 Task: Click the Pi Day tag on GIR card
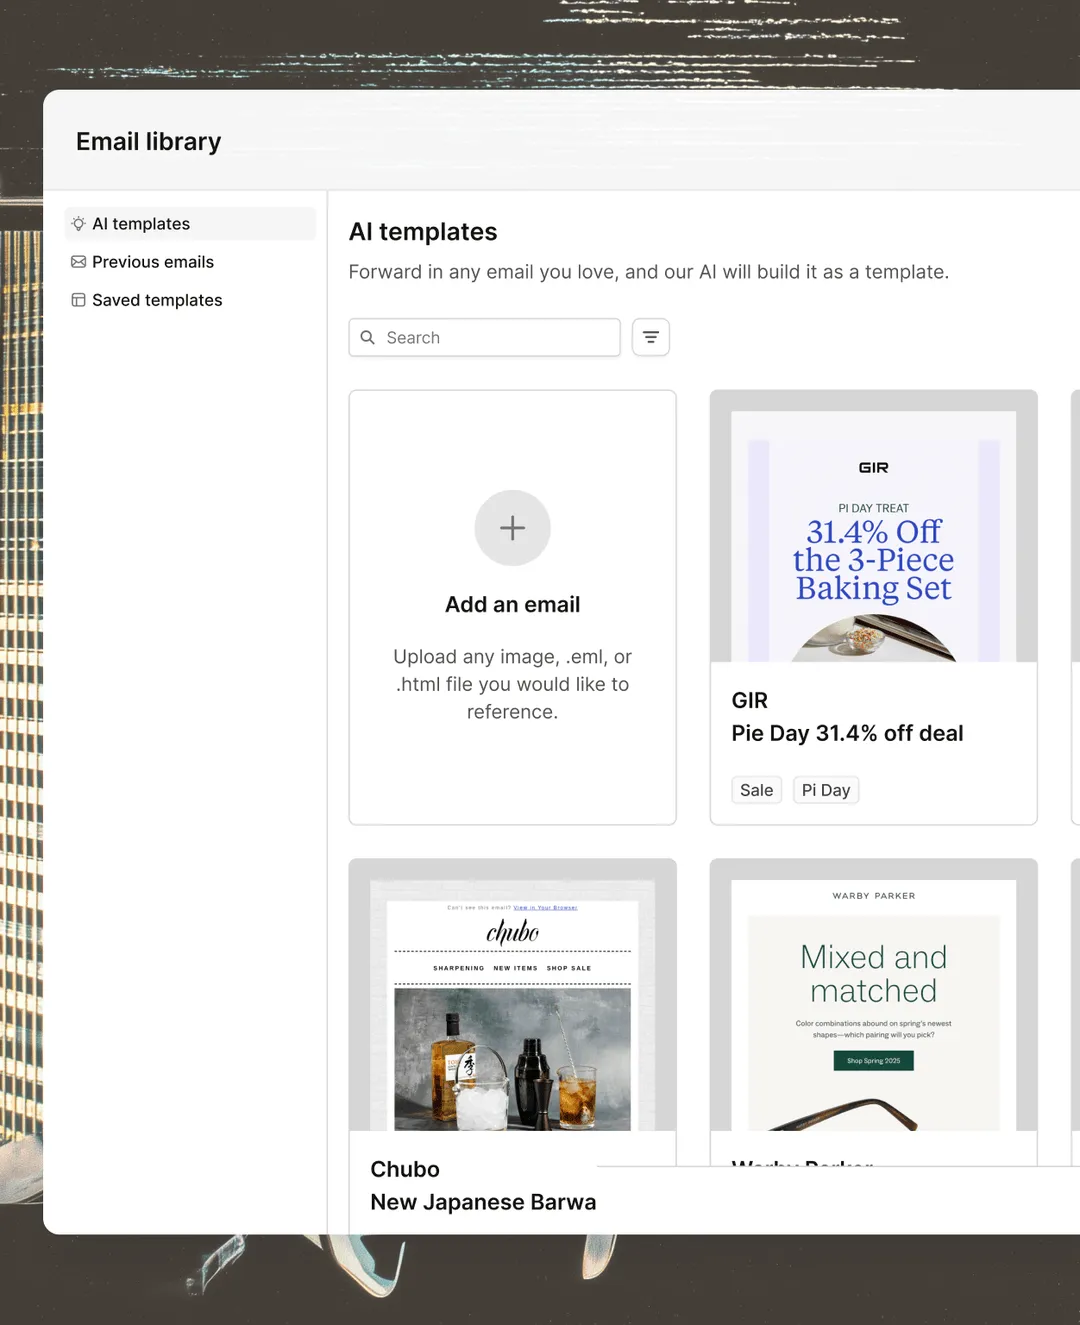point(826,790)
